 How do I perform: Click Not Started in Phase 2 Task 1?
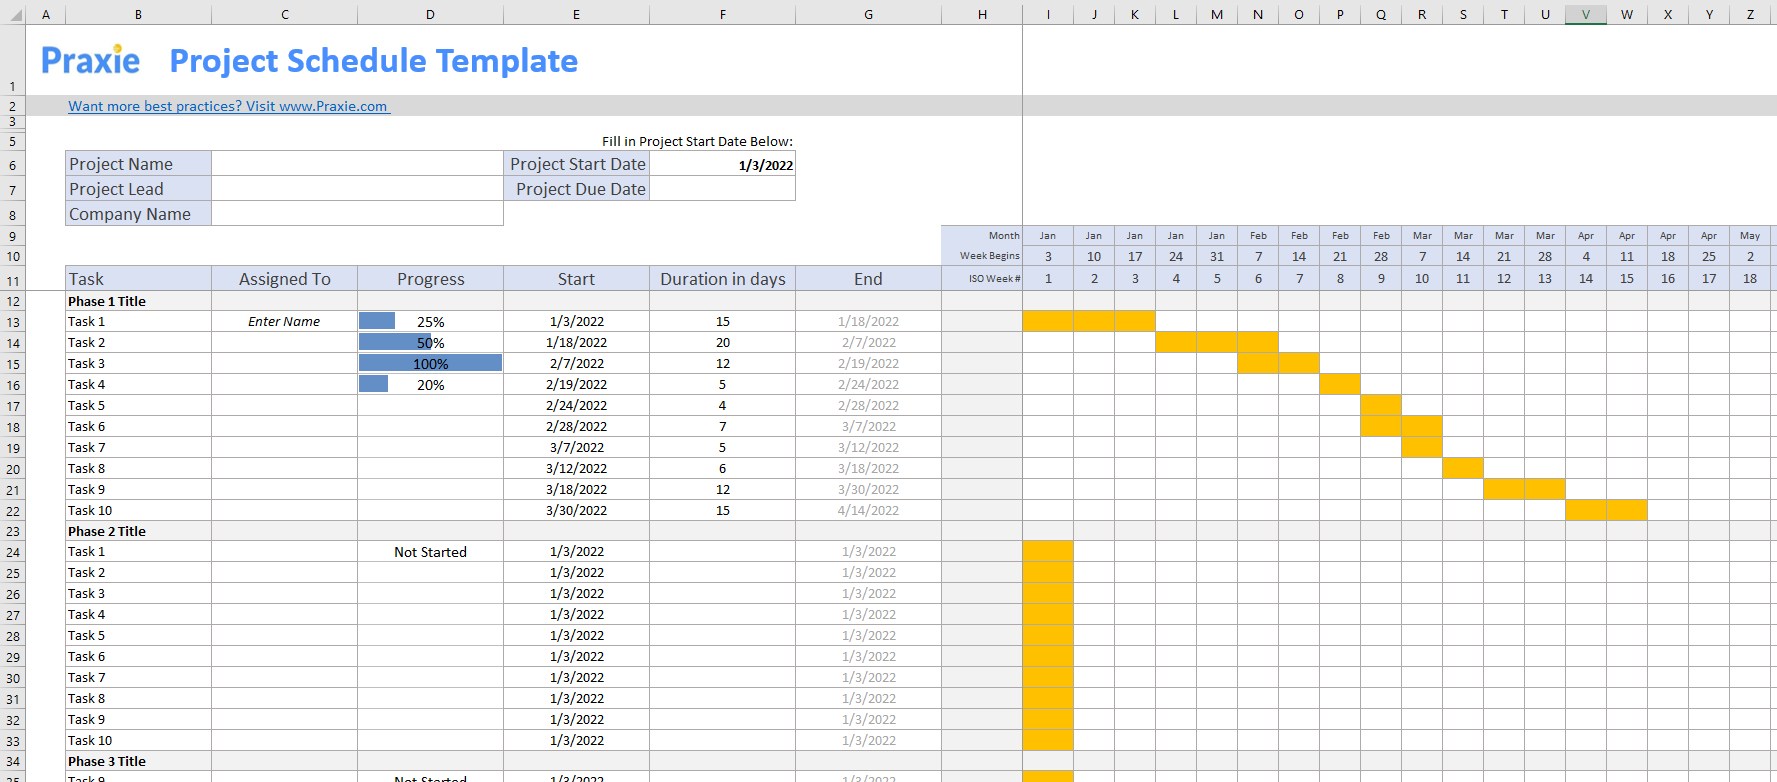coord(430,552)
